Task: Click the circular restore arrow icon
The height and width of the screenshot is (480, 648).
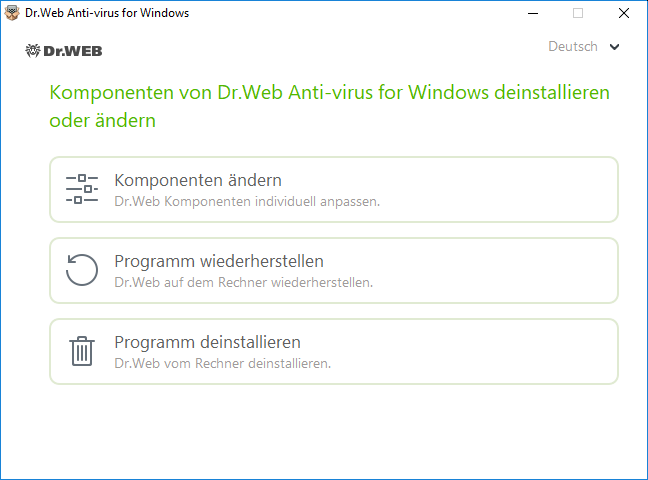Action: 82,270
